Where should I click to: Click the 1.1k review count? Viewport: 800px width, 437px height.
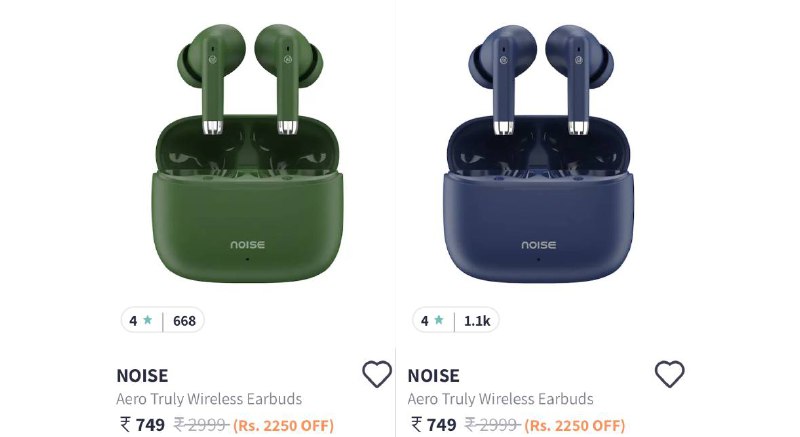[x=477, y=321]
